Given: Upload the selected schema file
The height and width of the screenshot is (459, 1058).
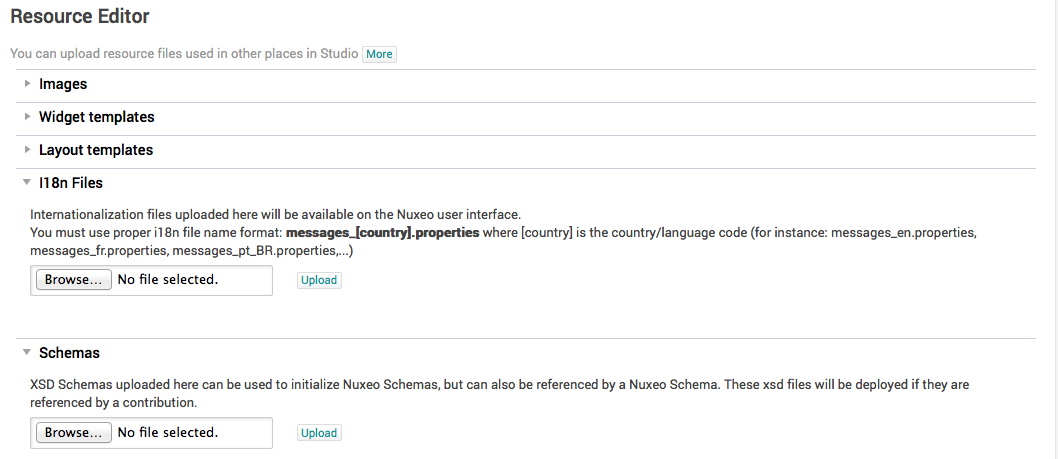Looking at the screenshot, I should tap(319, 433).
